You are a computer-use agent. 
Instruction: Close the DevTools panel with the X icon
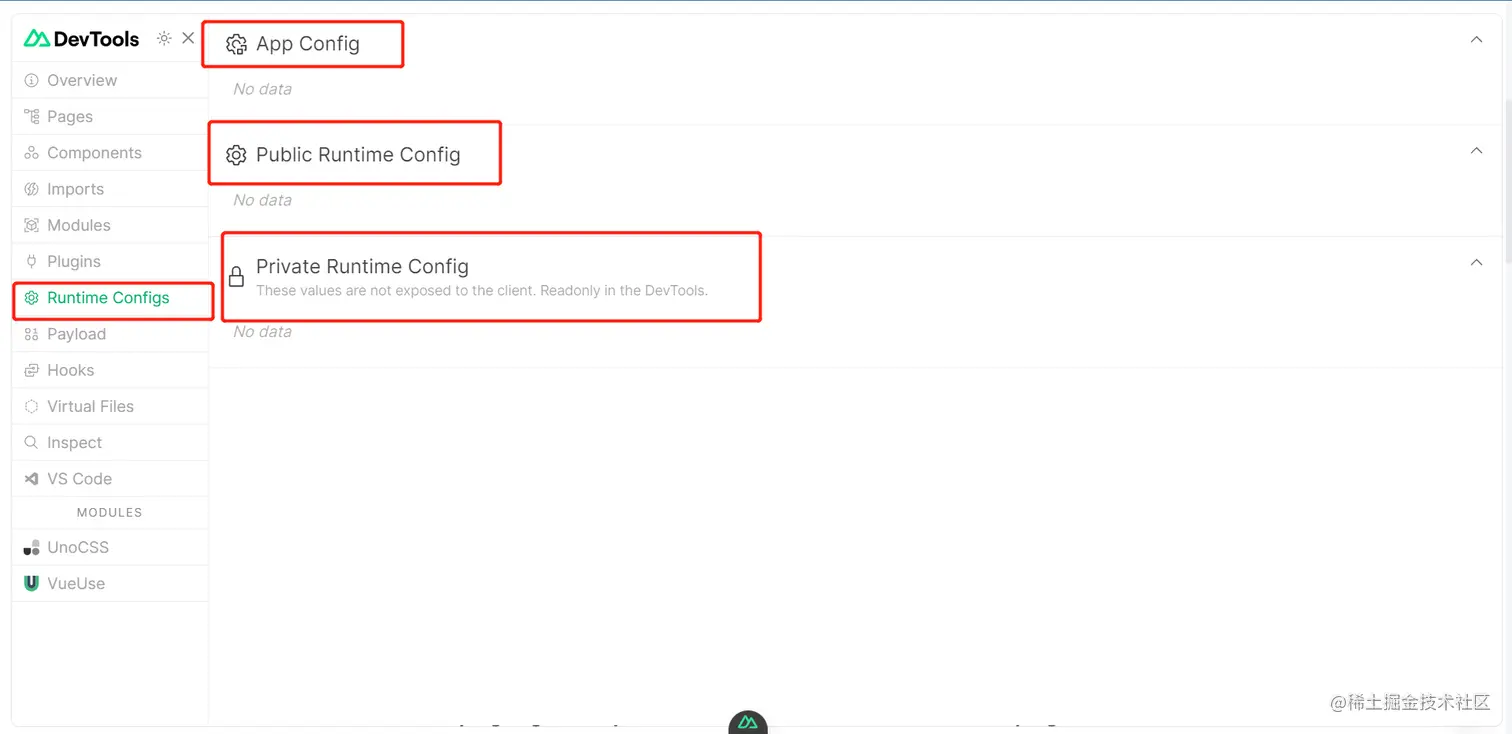point(188,39)
